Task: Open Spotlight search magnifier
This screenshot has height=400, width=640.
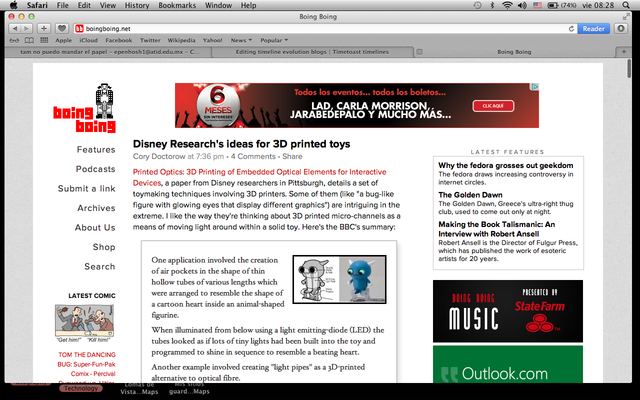Action: pos(626,5)
